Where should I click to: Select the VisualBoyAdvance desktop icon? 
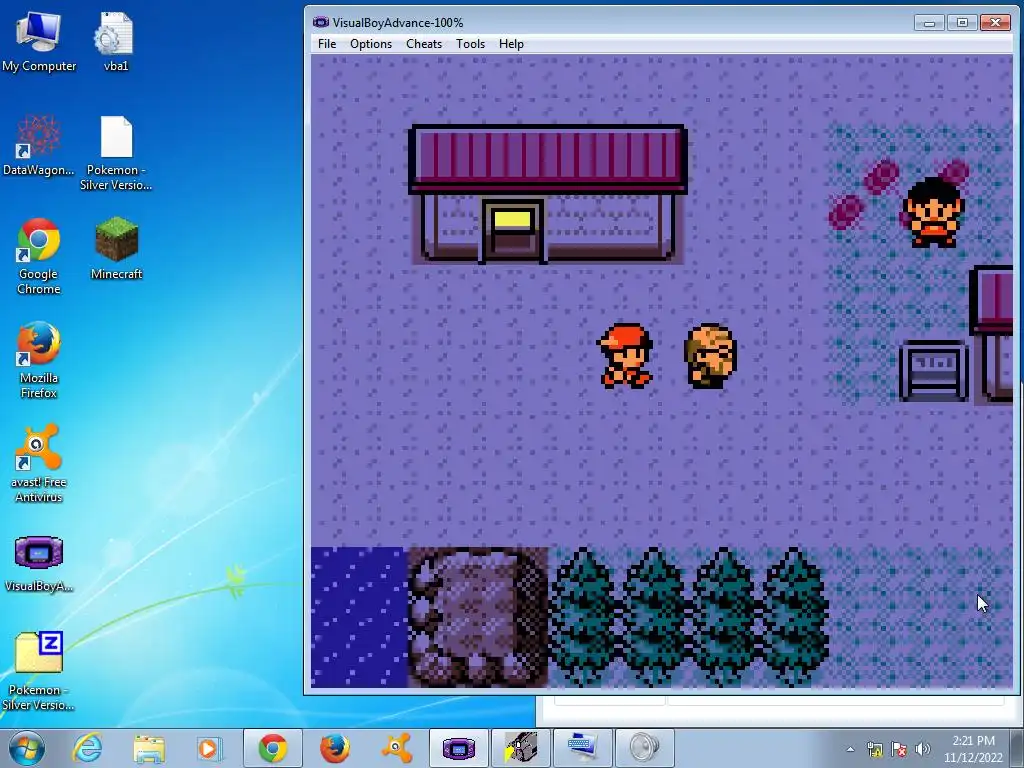point(39,563)
